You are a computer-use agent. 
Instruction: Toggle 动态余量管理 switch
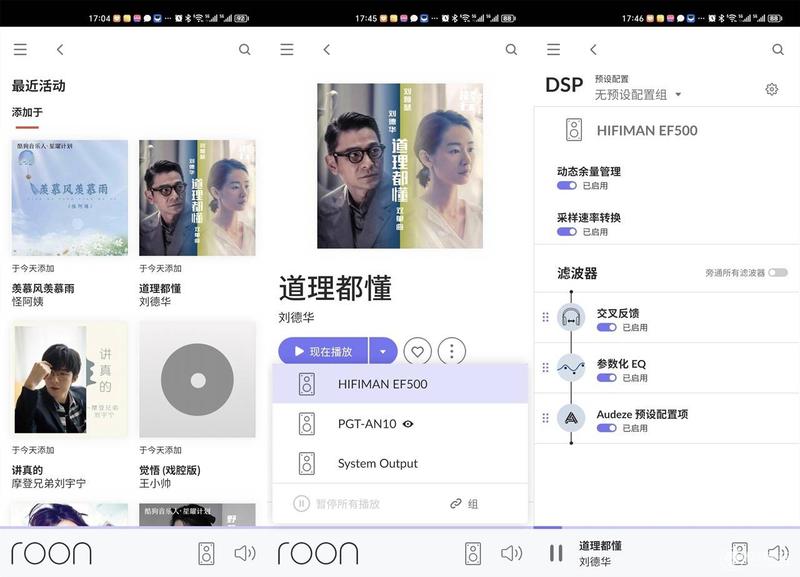tap(566, 186)
